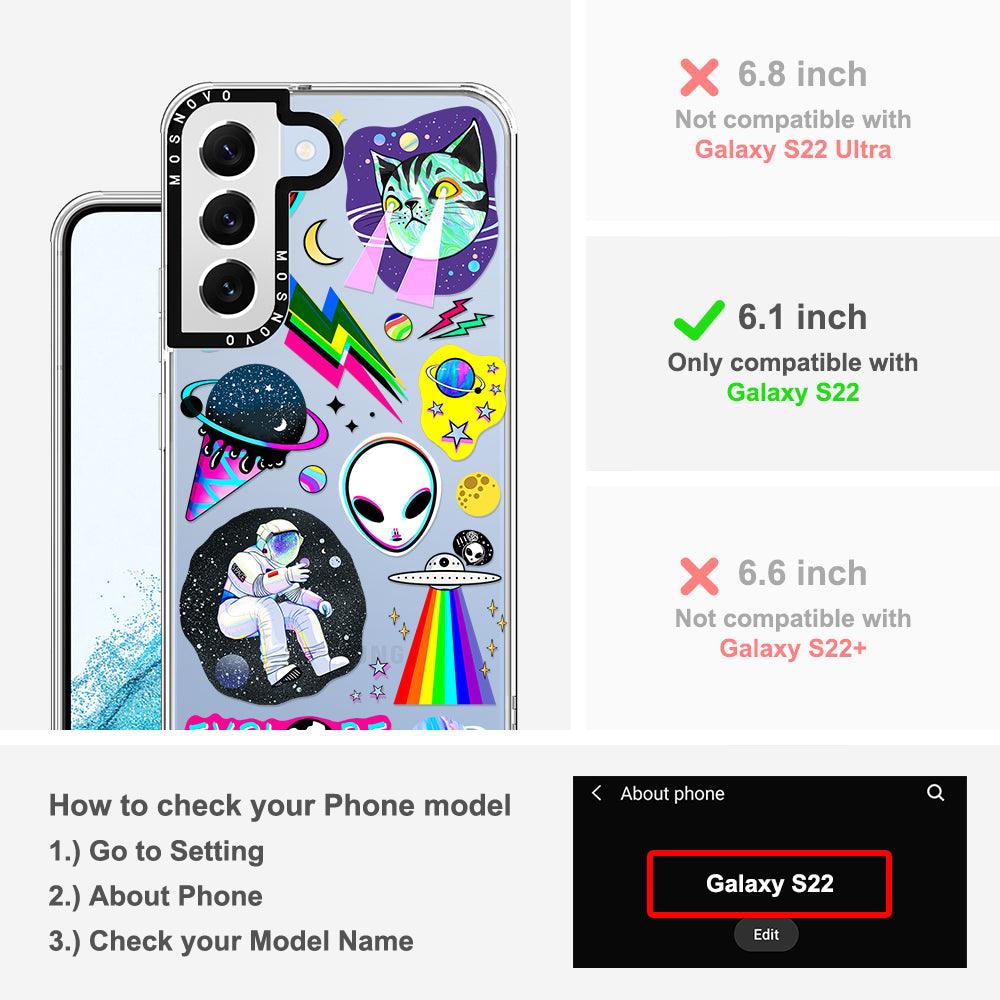Click the astronaut sticker on the case
This screenshot has height=1000, width=1000.
pos(274,607)
